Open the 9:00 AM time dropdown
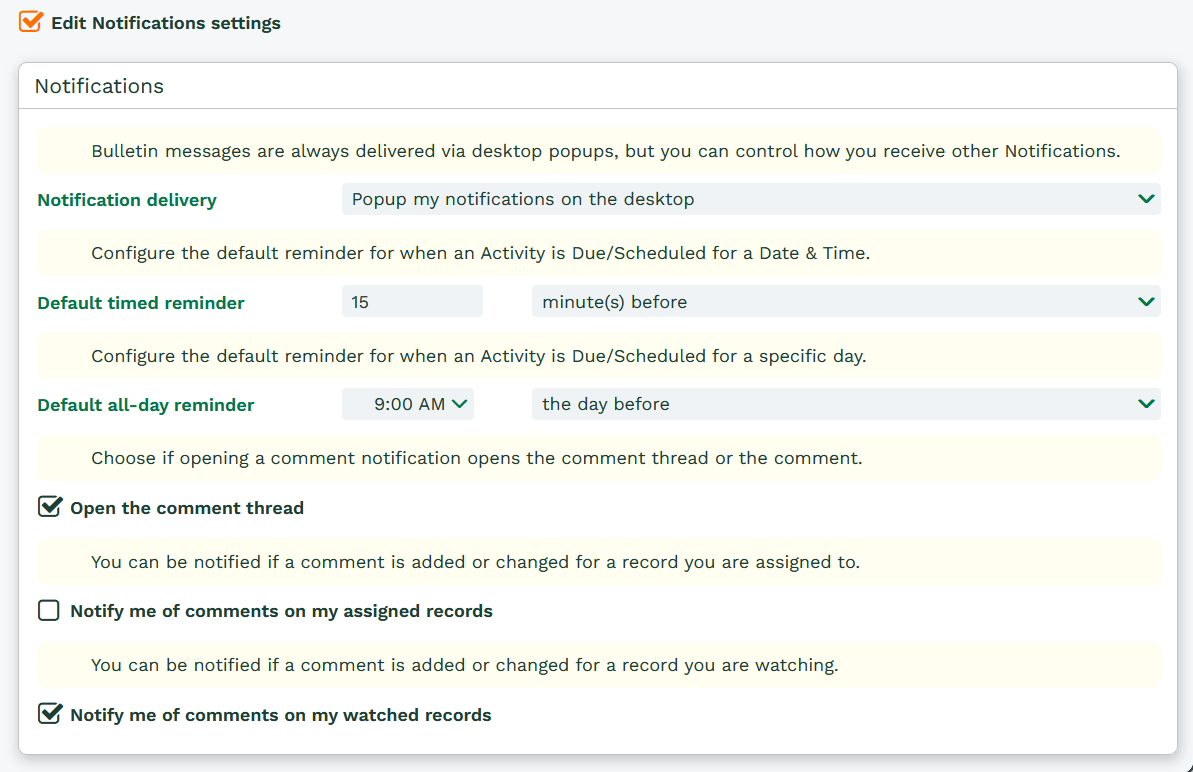 pyautogui.click(x=408, y=404)
